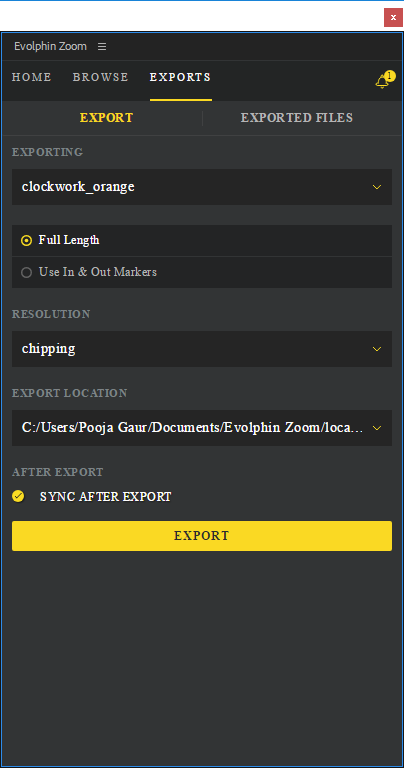Click the chevron arrow on chipping field

coord(377,349)
